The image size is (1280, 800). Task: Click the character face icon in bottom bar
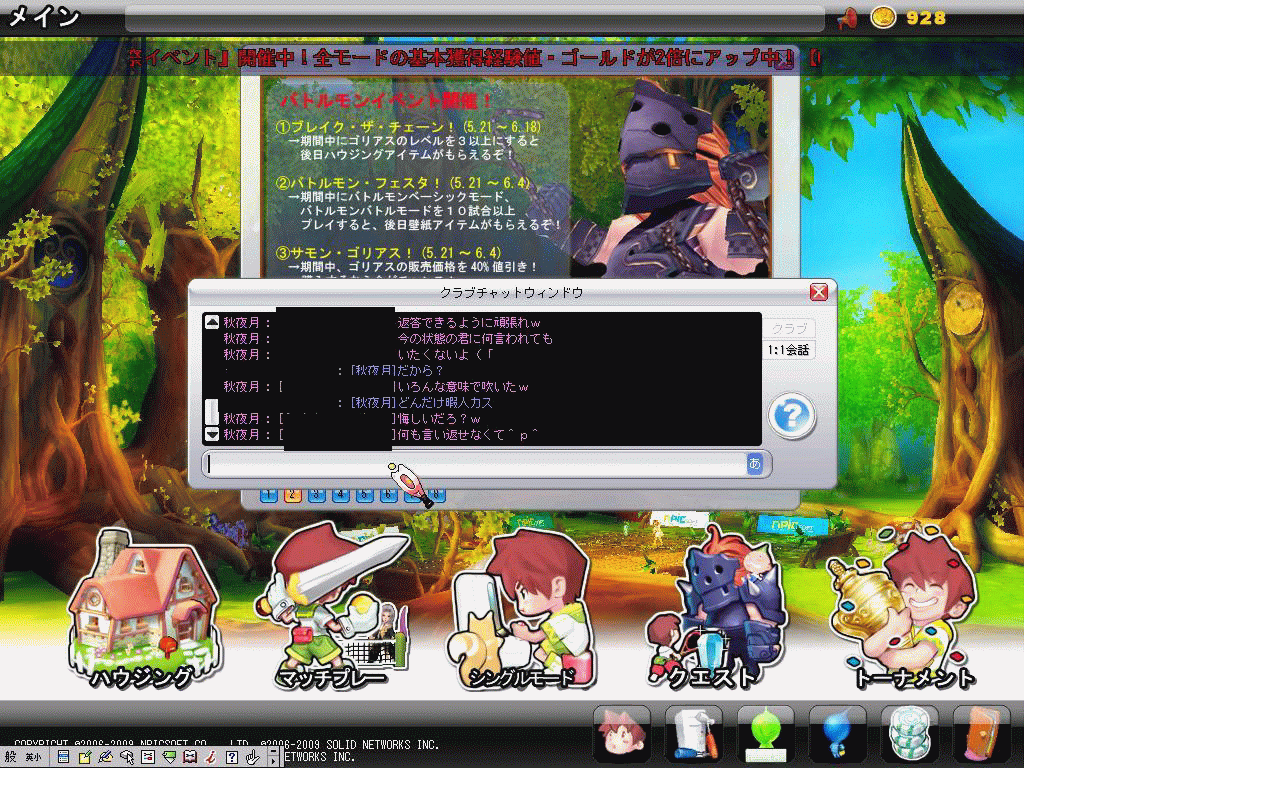[622, 735]
